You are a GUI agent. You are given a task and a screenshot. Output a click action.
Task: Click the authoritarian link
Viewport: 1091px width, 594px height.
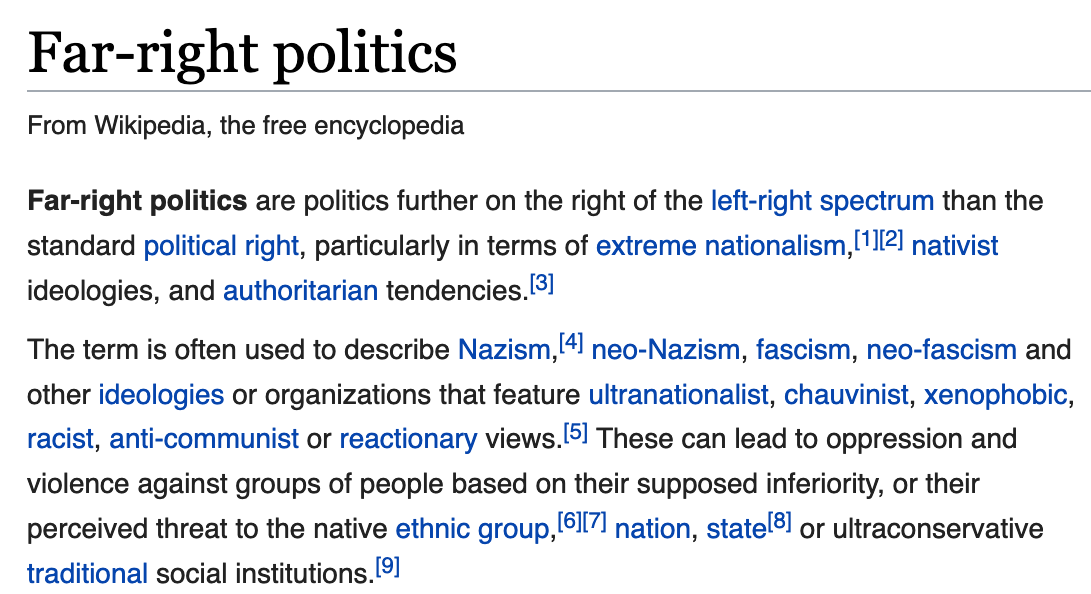[x=300, y=291]
